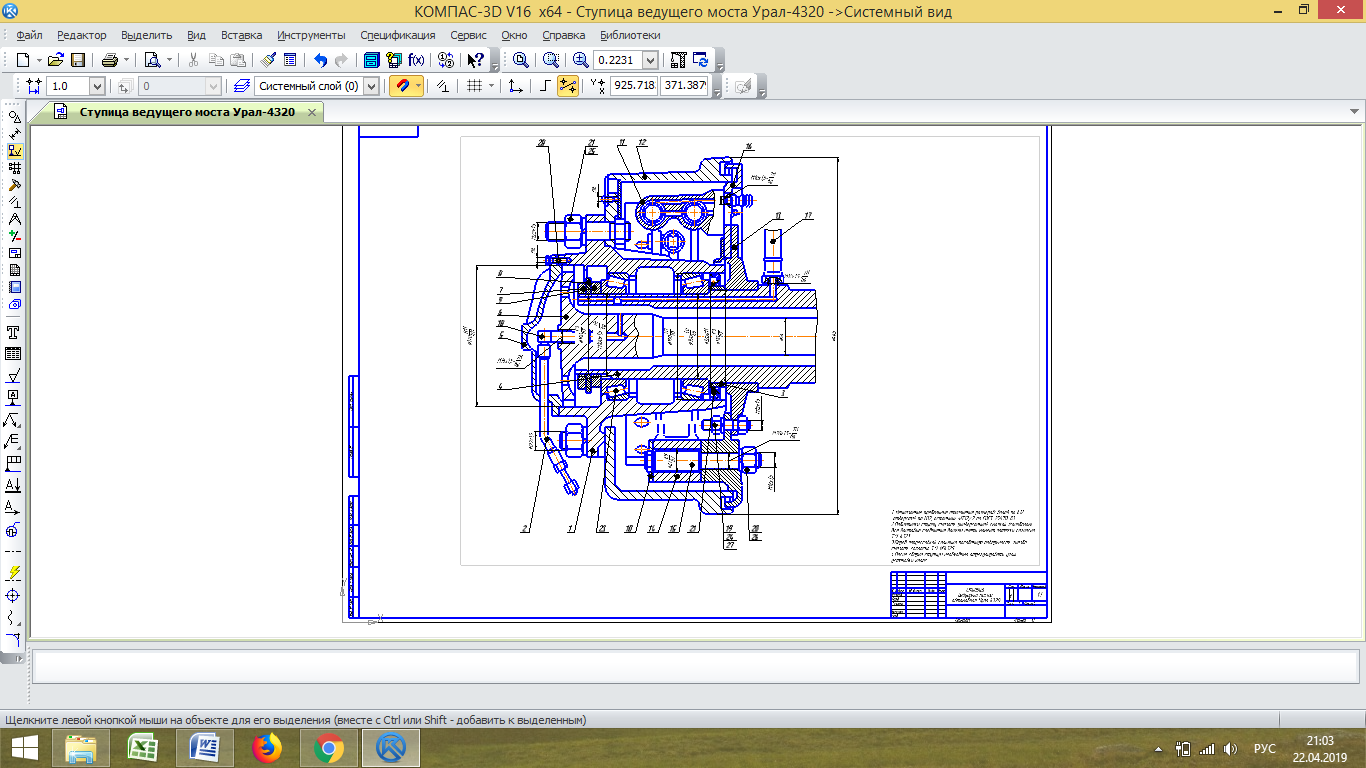Click the Y coordinate field 371.387

click(x=684, y=86)
